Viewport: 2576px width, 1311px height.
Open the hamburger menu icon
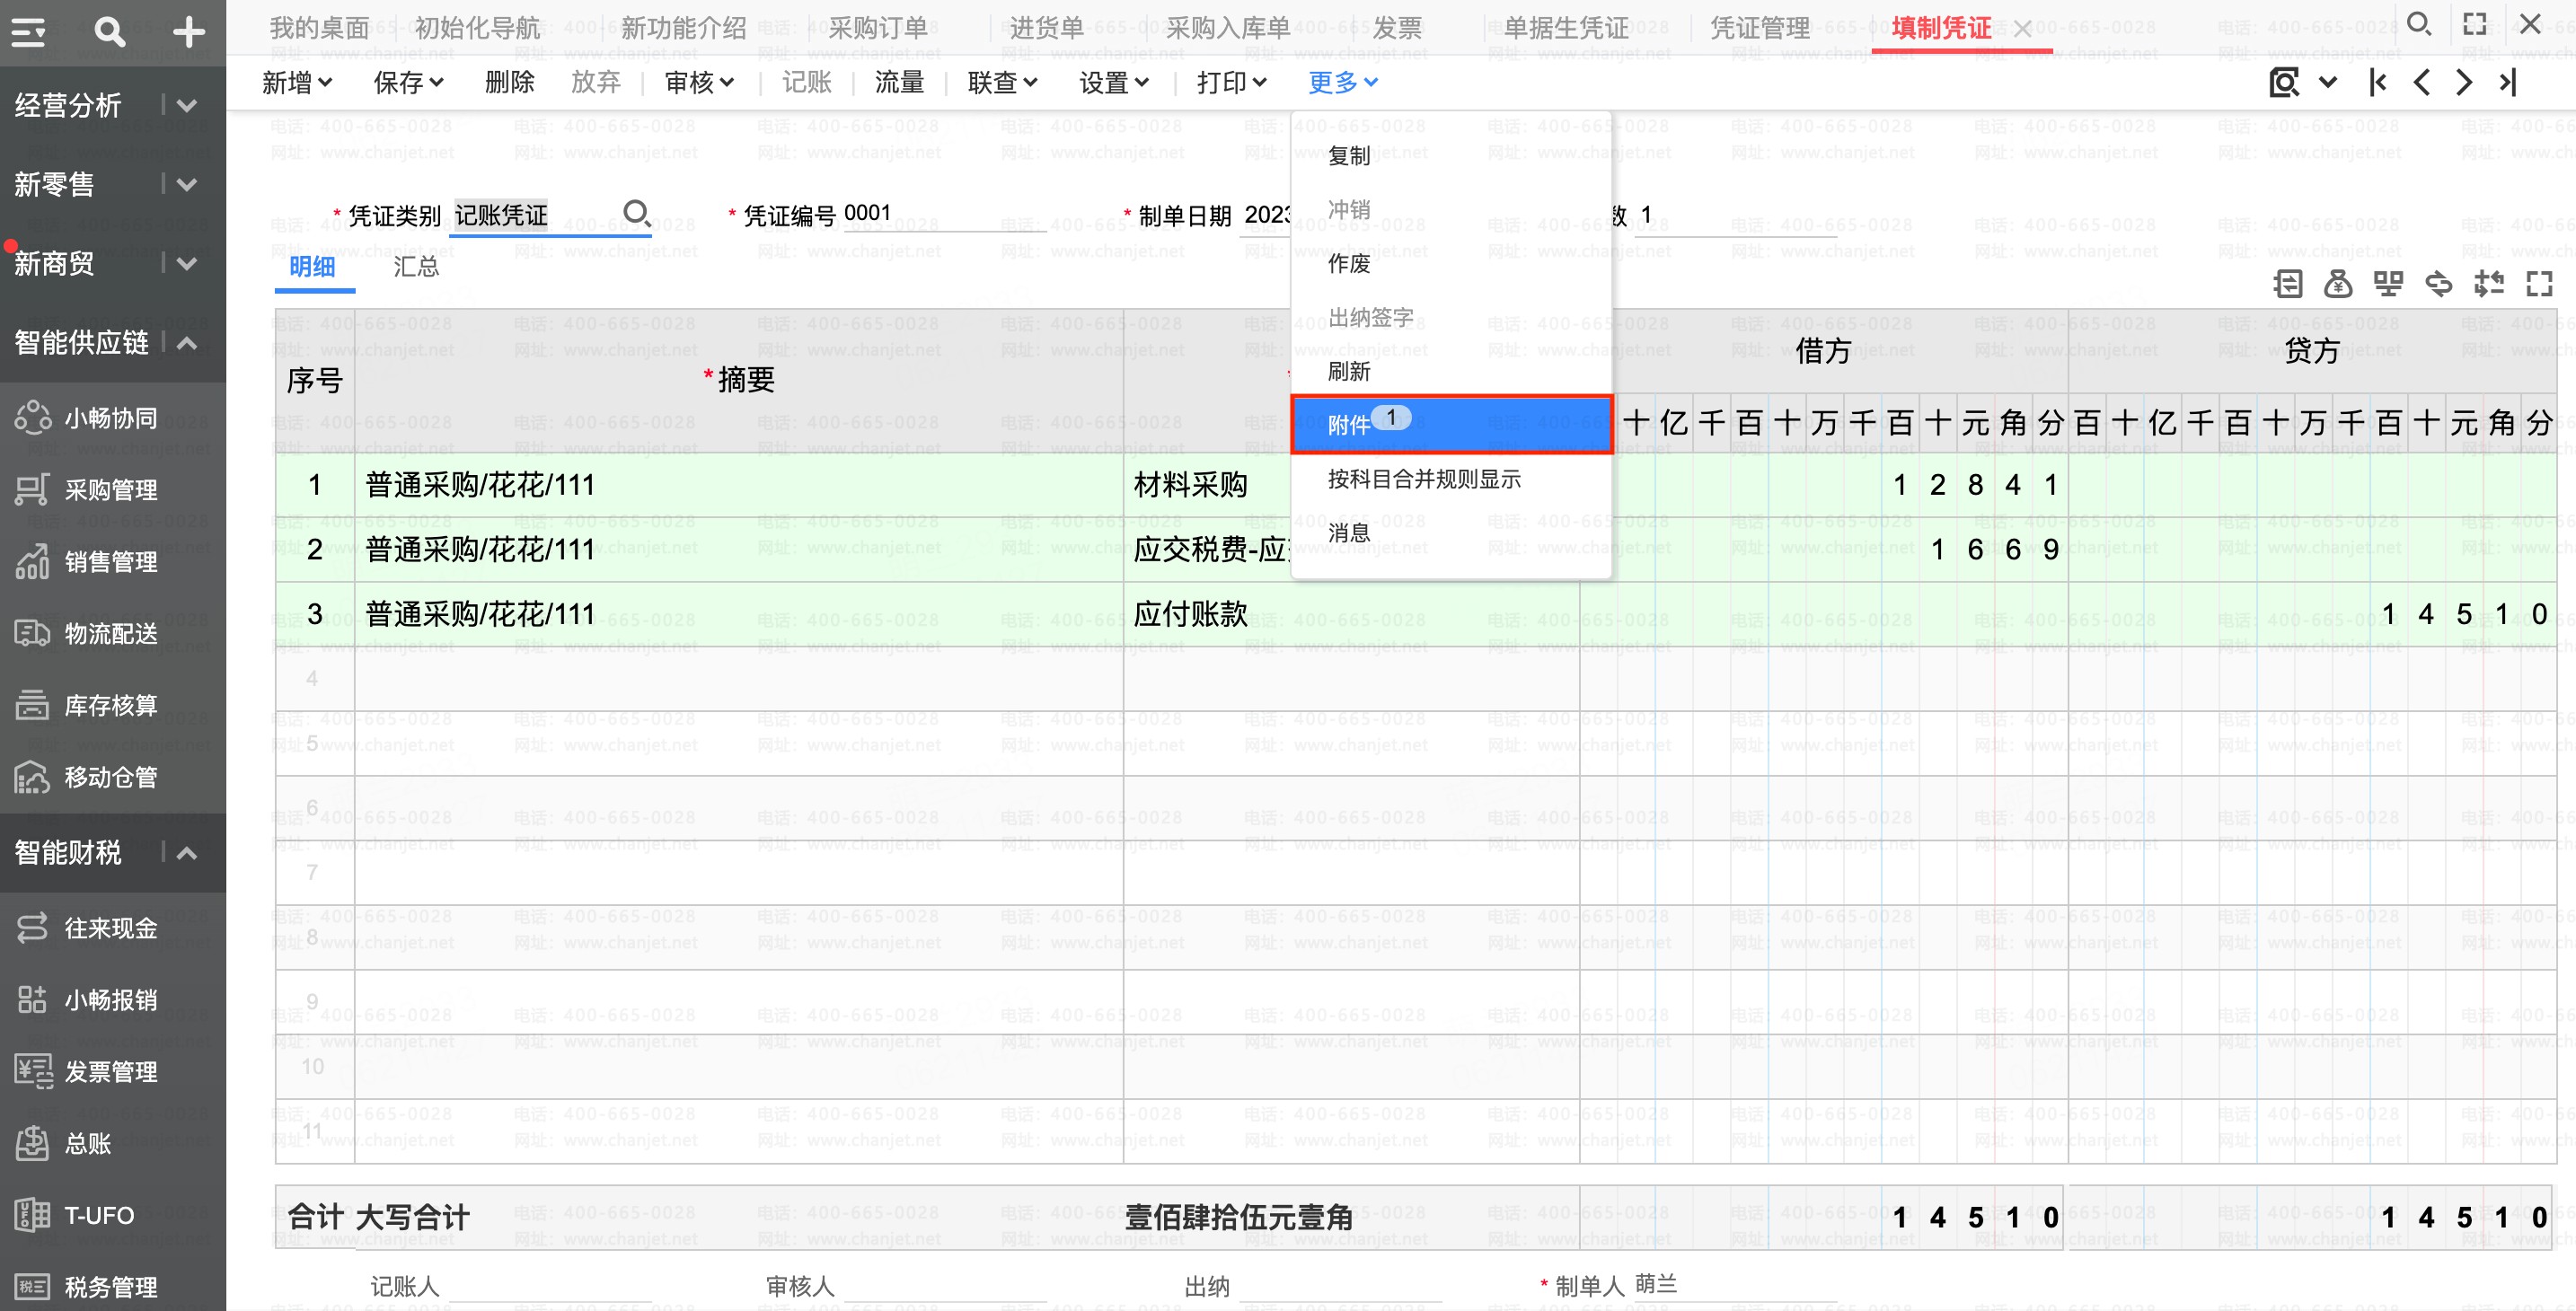click(28, 32)
